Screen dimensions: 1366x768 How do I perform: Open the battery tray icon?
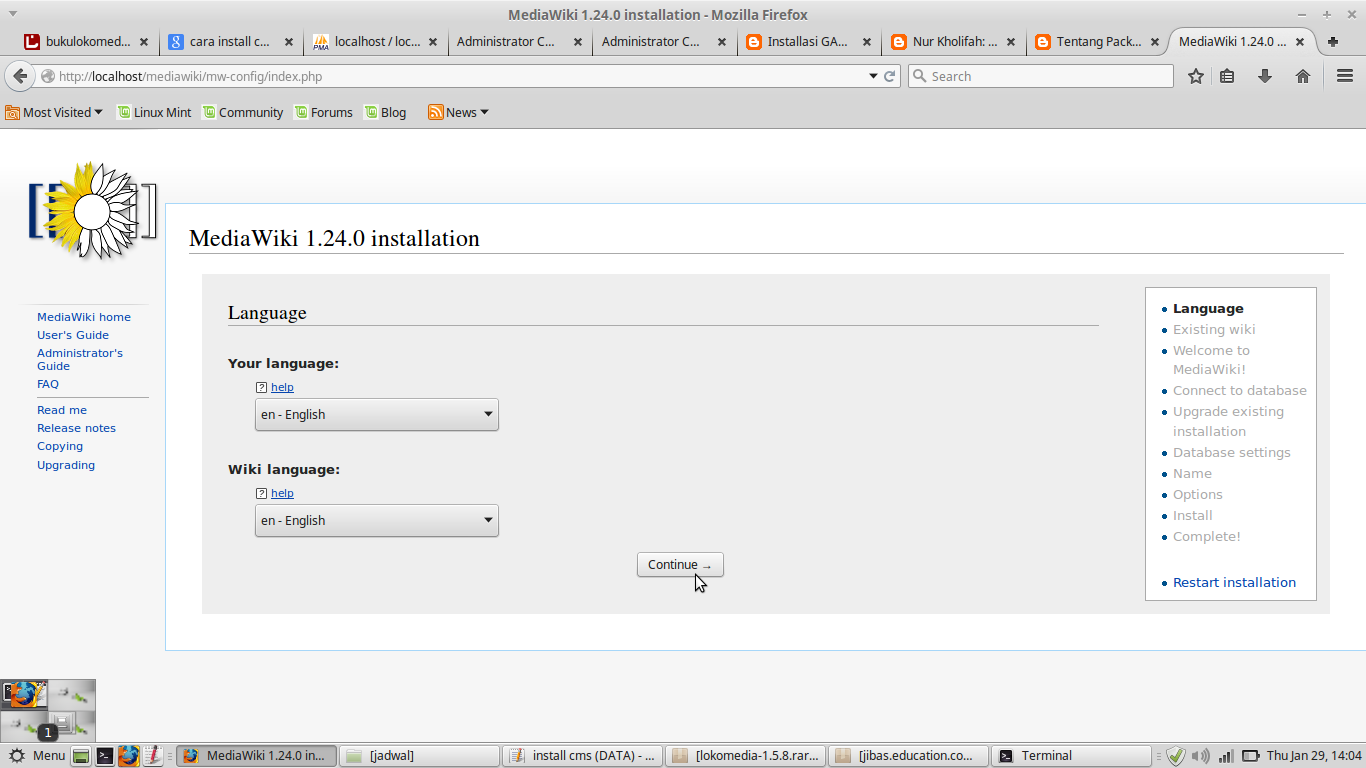tap(1250, 756)
